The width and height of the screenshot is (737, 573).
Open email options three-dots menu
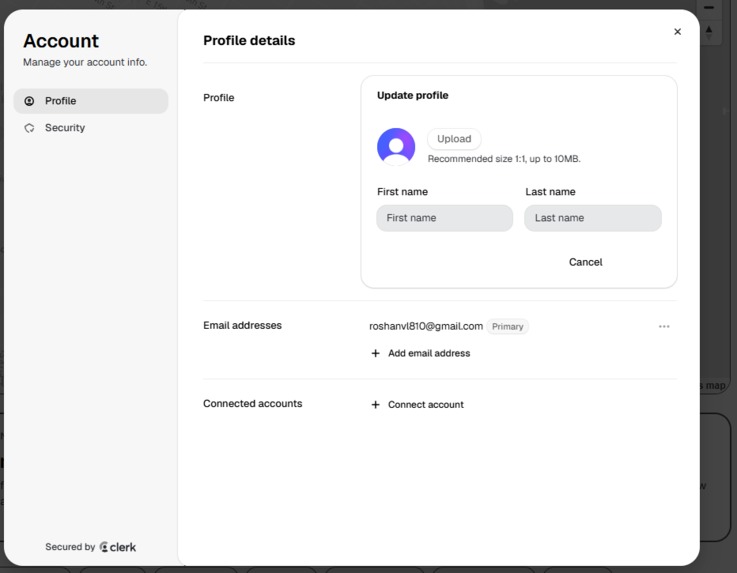tap(664, 326)
